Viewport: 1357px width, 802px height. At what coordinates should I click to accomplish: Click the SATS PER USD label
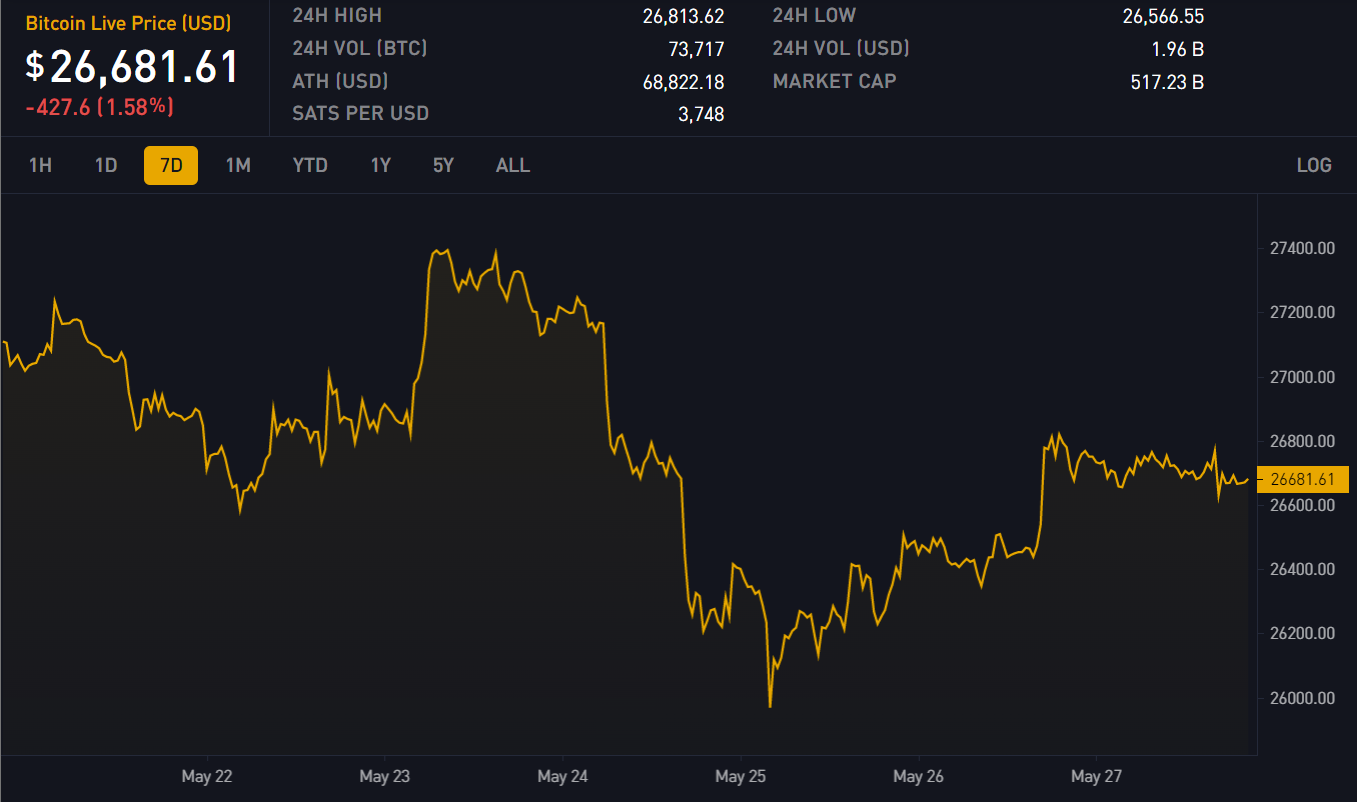(360, 114)
